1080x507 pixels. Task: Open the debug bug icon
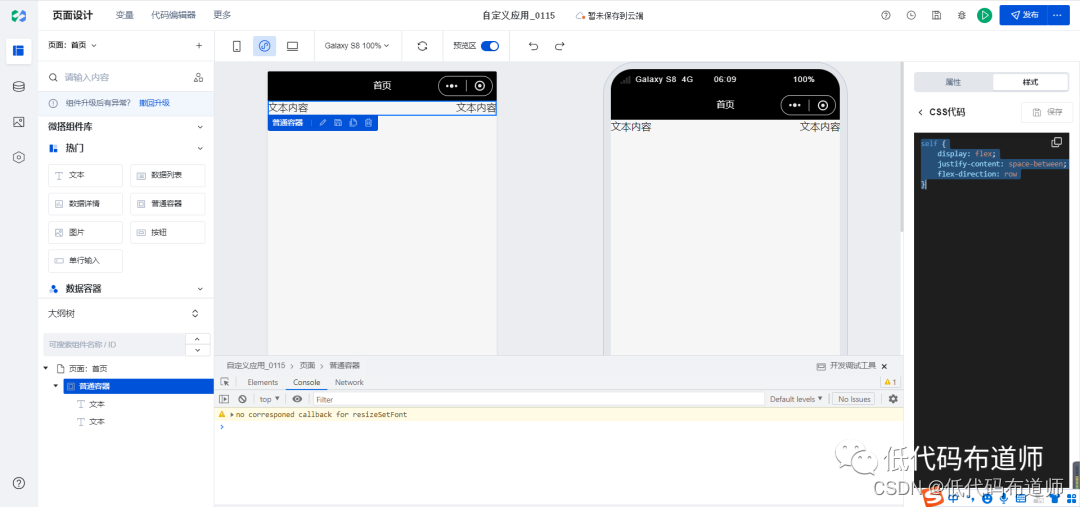(962, 15)
